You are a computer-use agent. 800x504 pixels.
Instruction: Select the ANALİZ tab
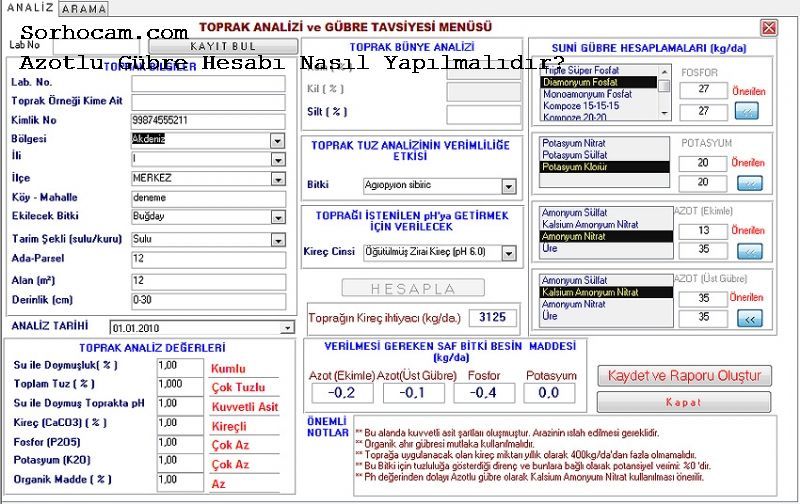tap(22, 8)
